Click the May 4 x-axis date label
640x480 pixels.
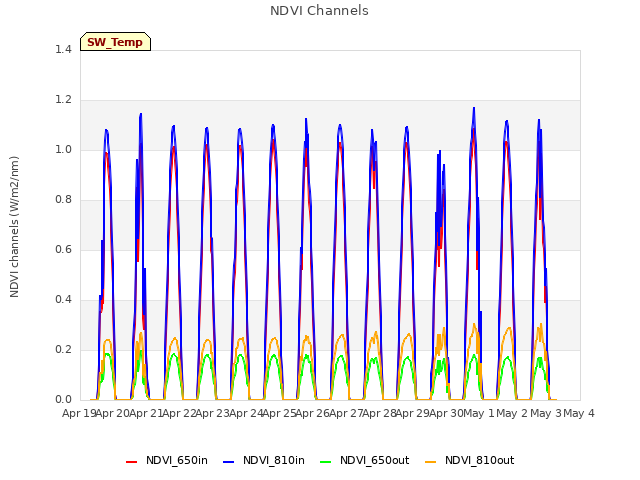579,414
